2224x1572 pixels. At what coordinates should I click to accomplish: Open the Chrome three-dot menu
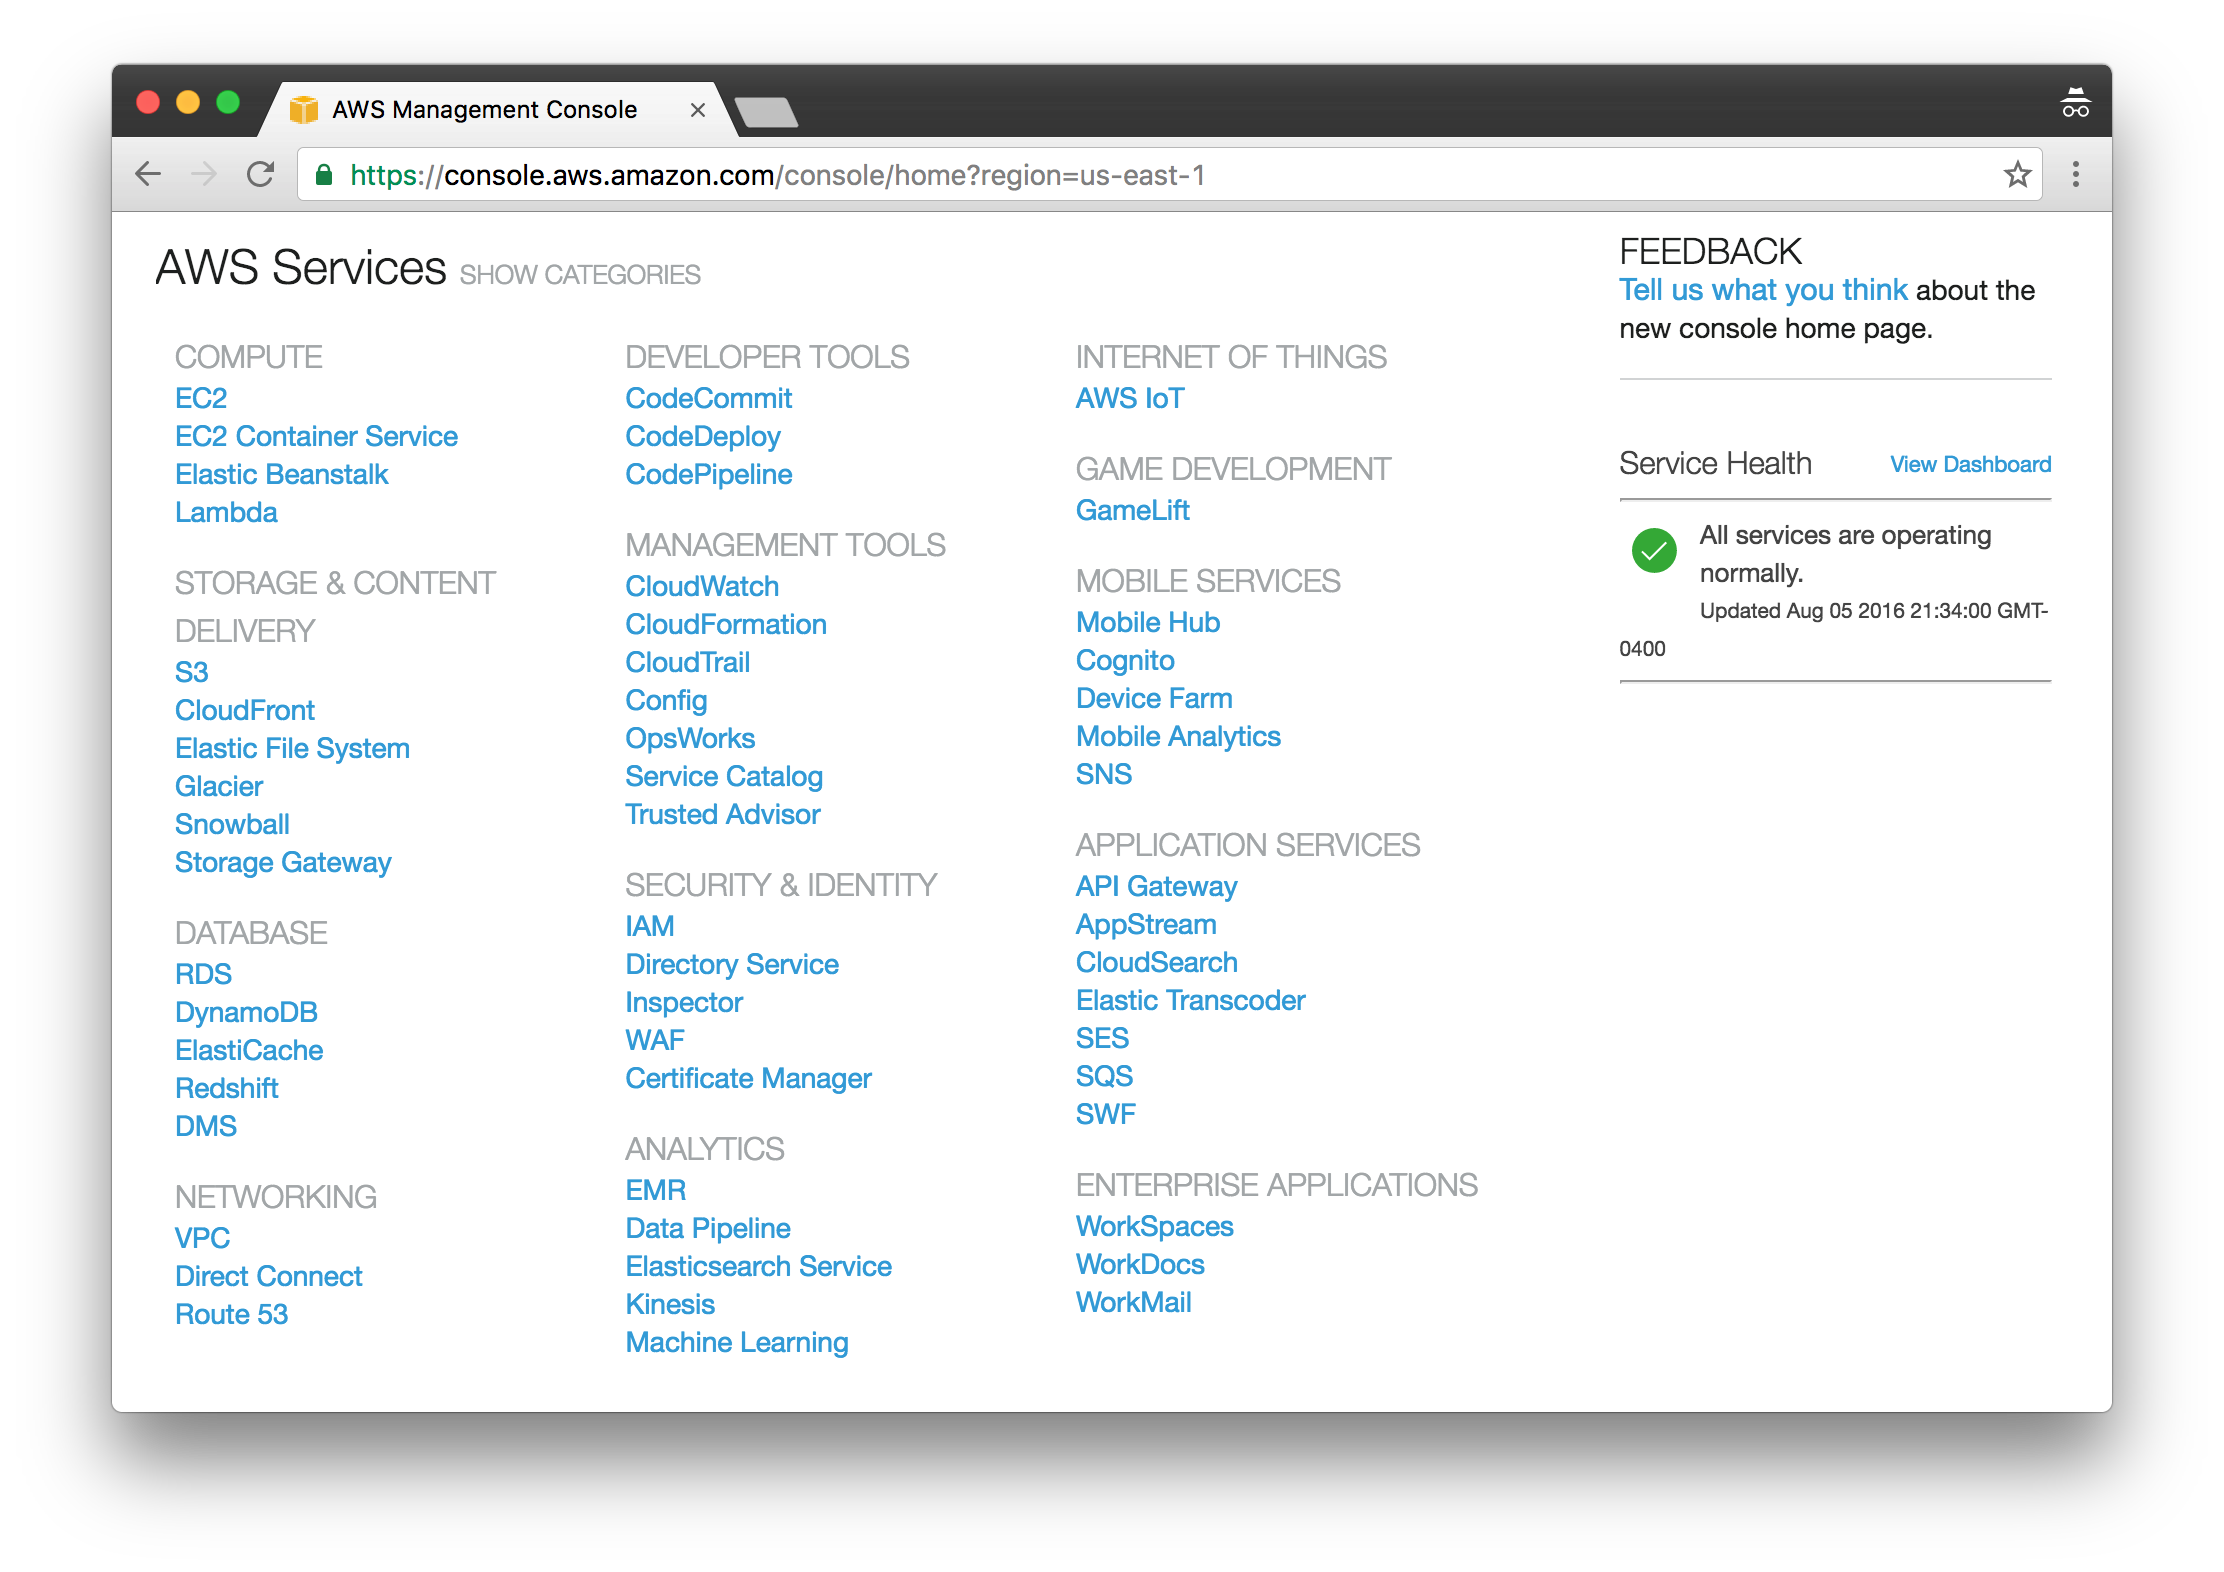click(2076, 174)
